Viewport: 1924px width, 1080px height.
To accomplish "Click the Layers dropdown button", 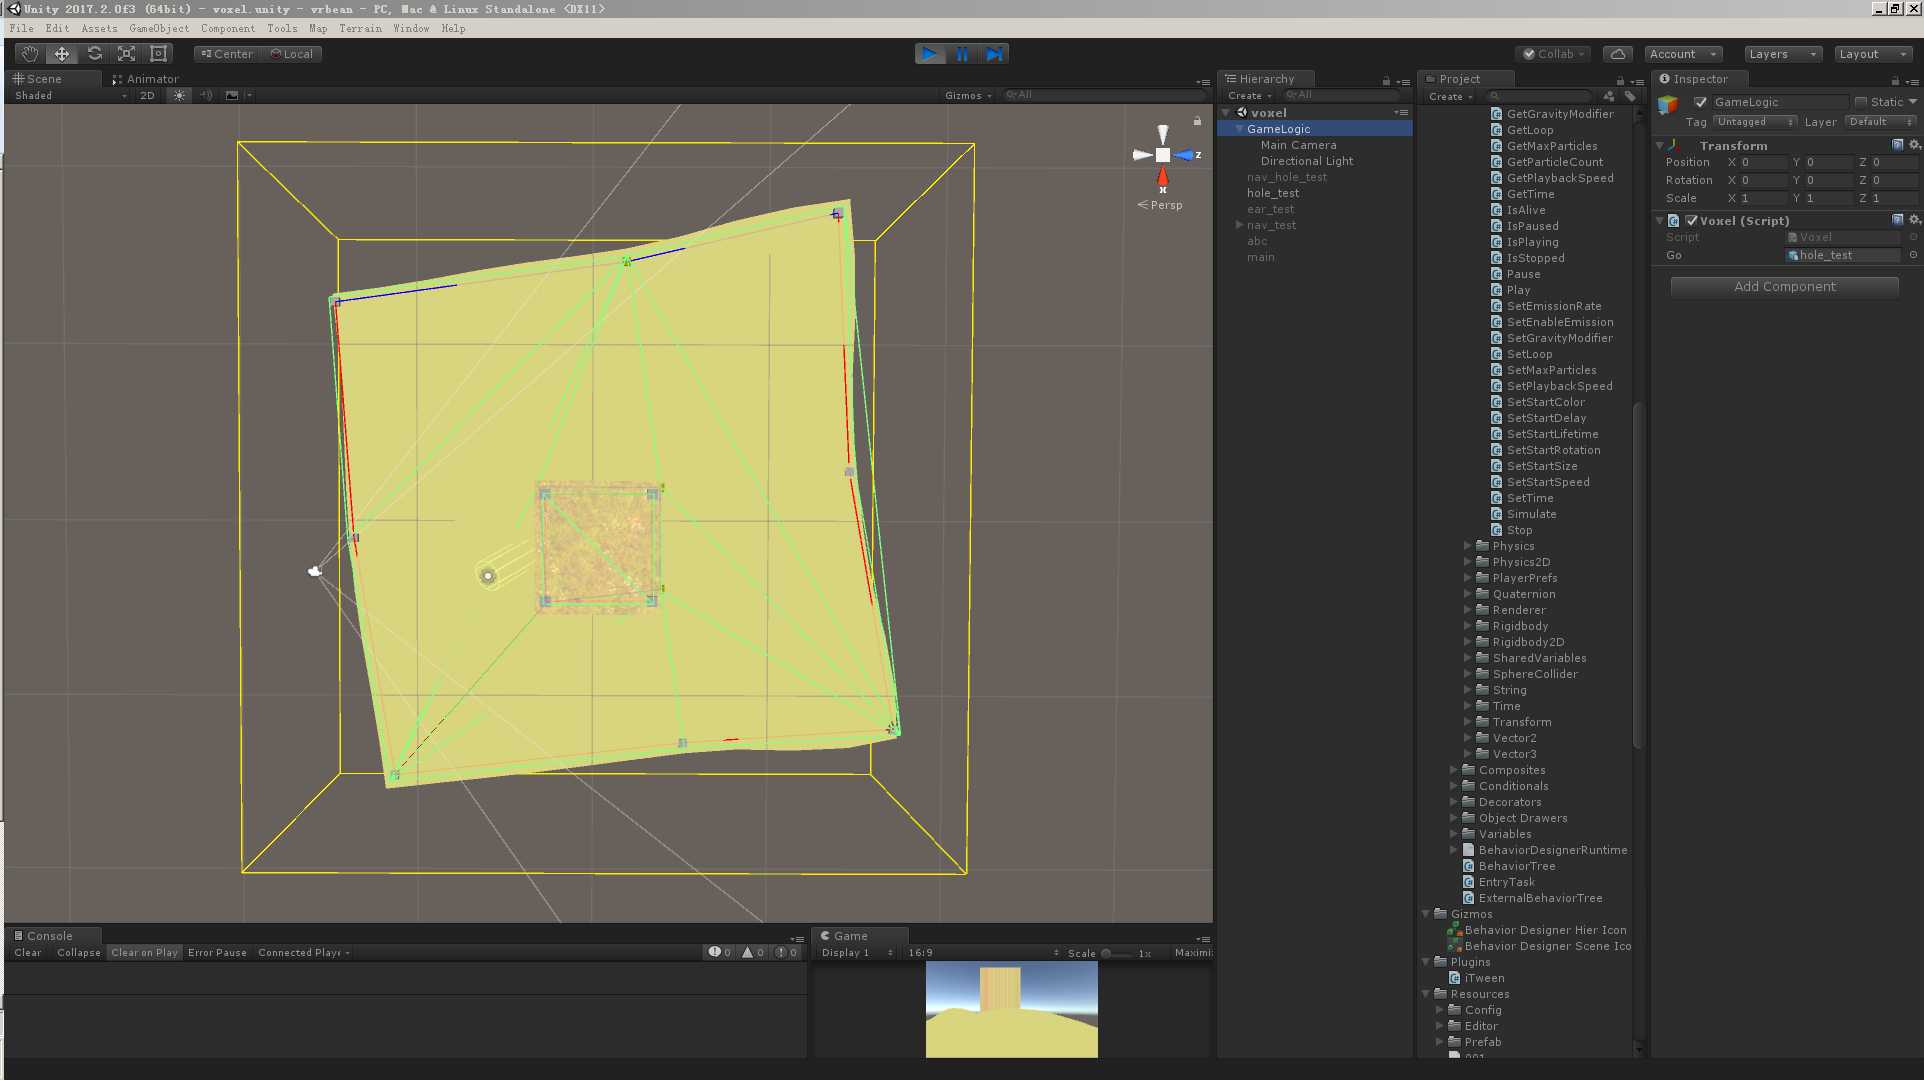I will (1781, 53).
